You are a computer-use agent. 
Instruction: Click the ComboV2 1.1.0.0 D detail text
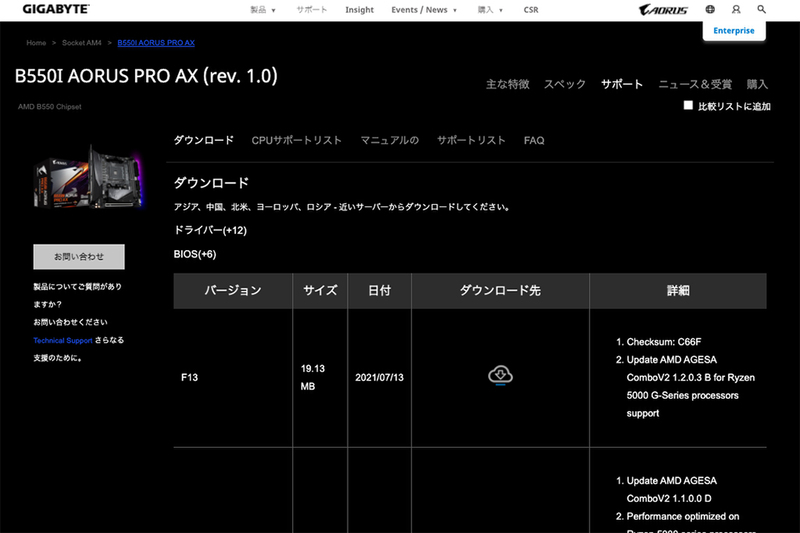pyautogui.click(x=669, y=498)
